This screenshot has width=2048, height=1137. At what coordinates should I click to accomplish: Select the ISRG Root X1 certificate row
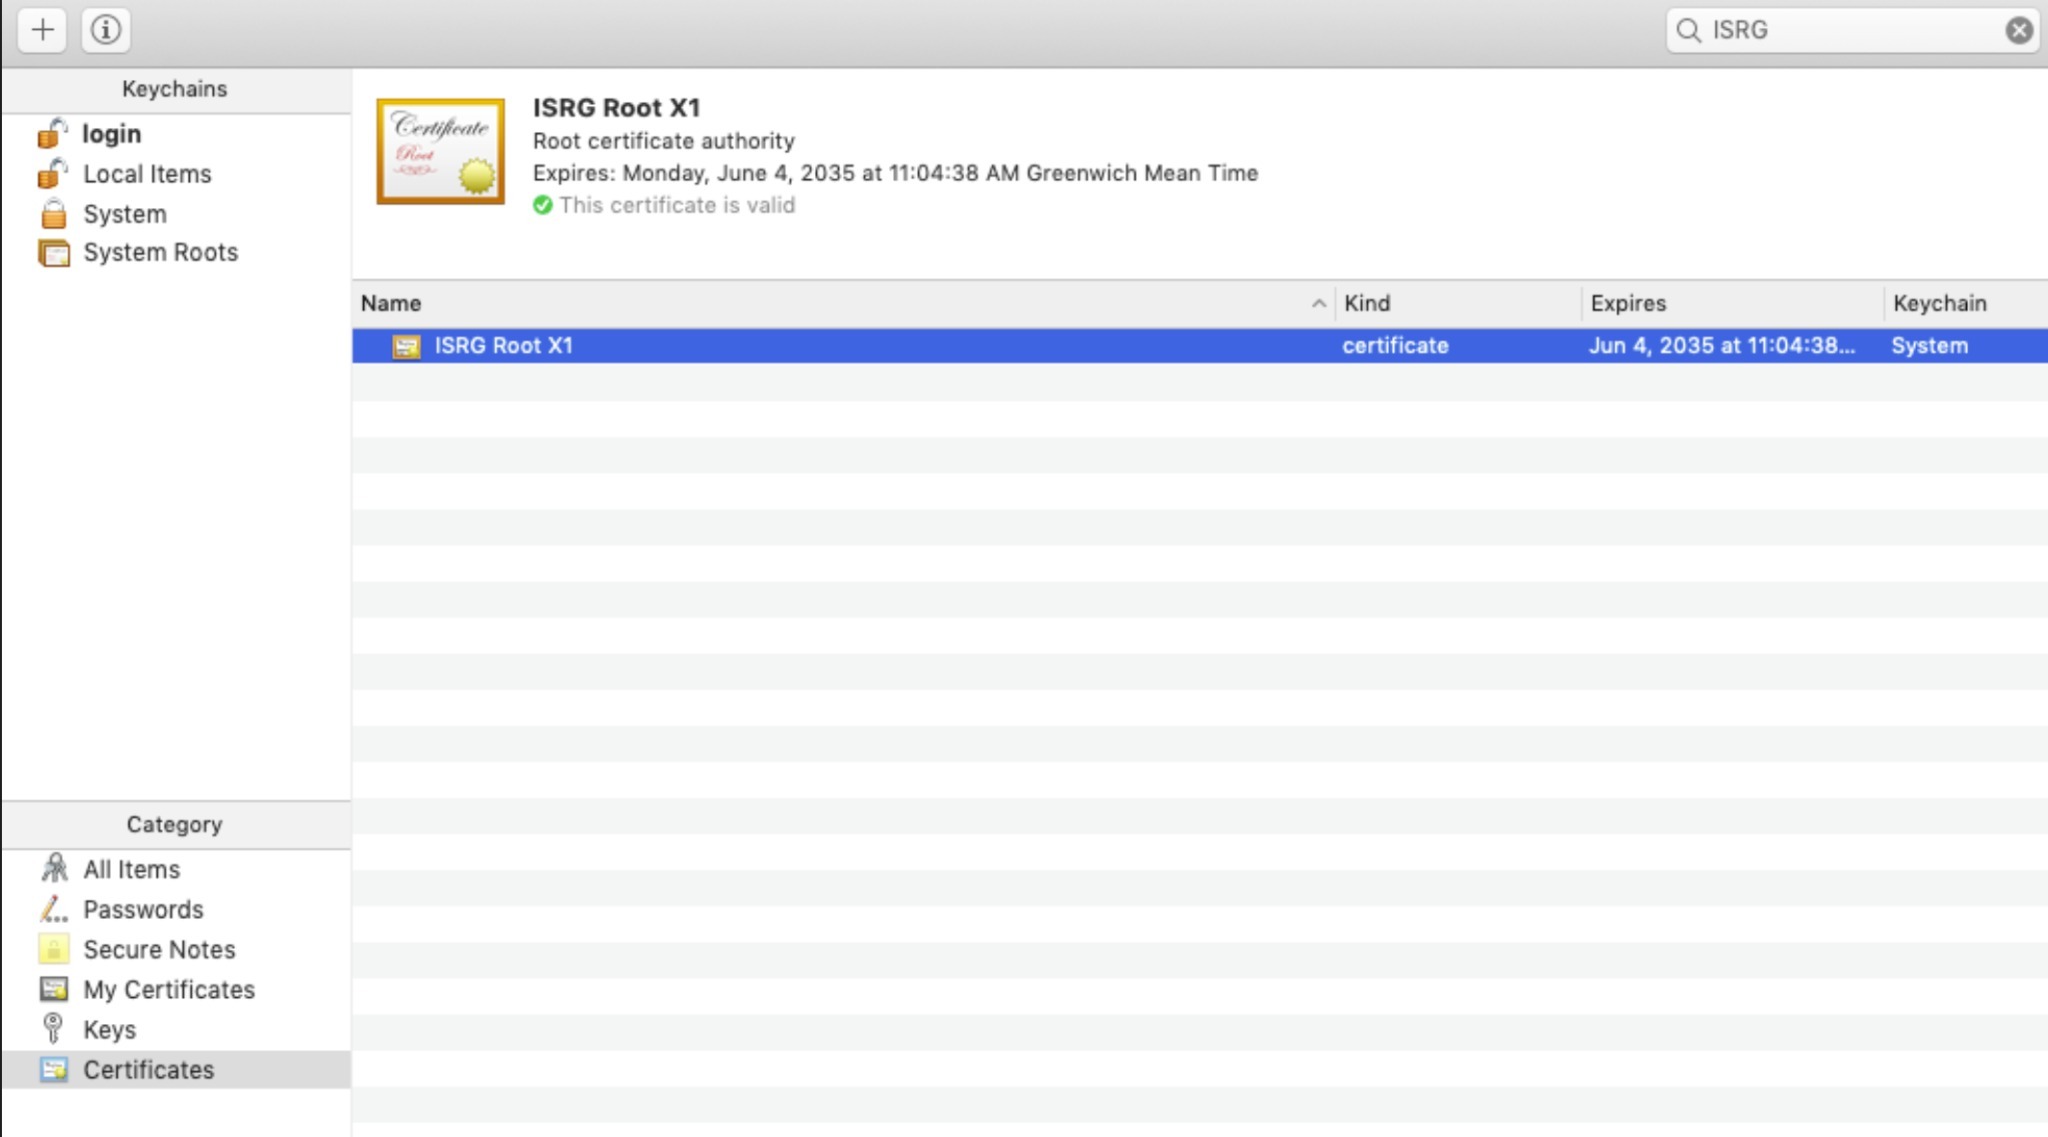[x=1200, y=346]
